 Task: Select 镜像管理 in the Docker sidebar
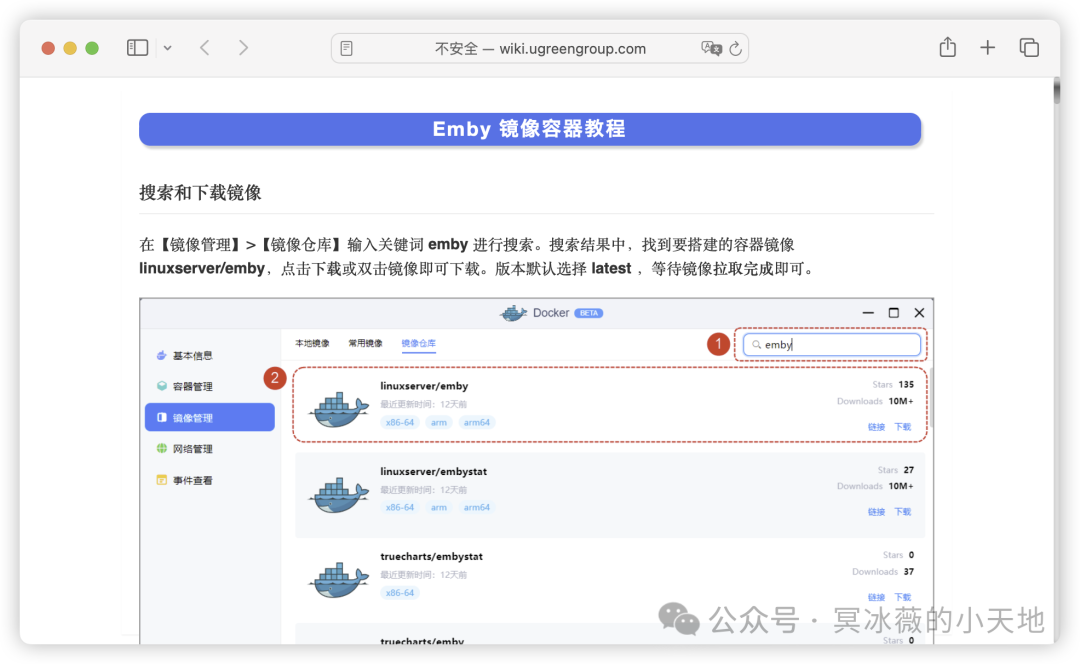(209, 417)
